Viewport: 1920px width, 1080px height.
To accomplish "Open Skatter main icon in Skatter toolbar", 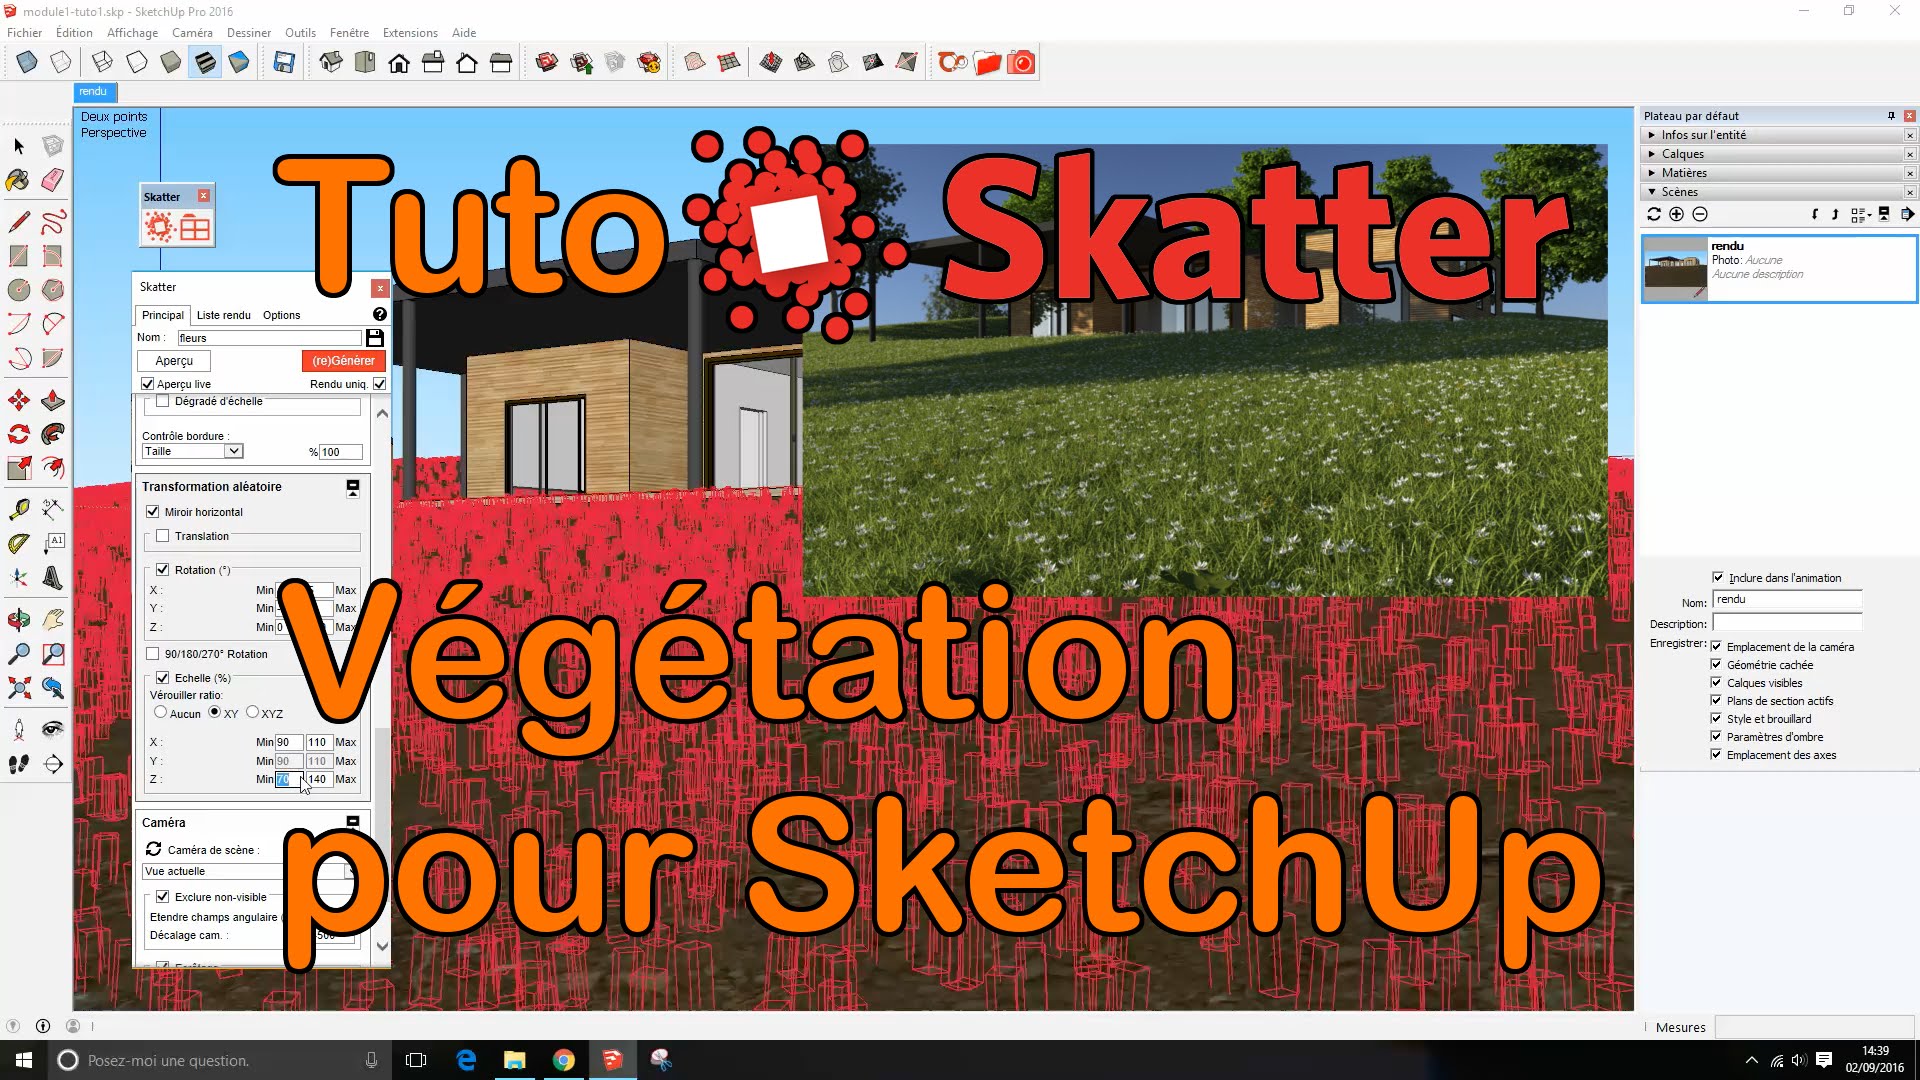I will click(x=159, y=228).
